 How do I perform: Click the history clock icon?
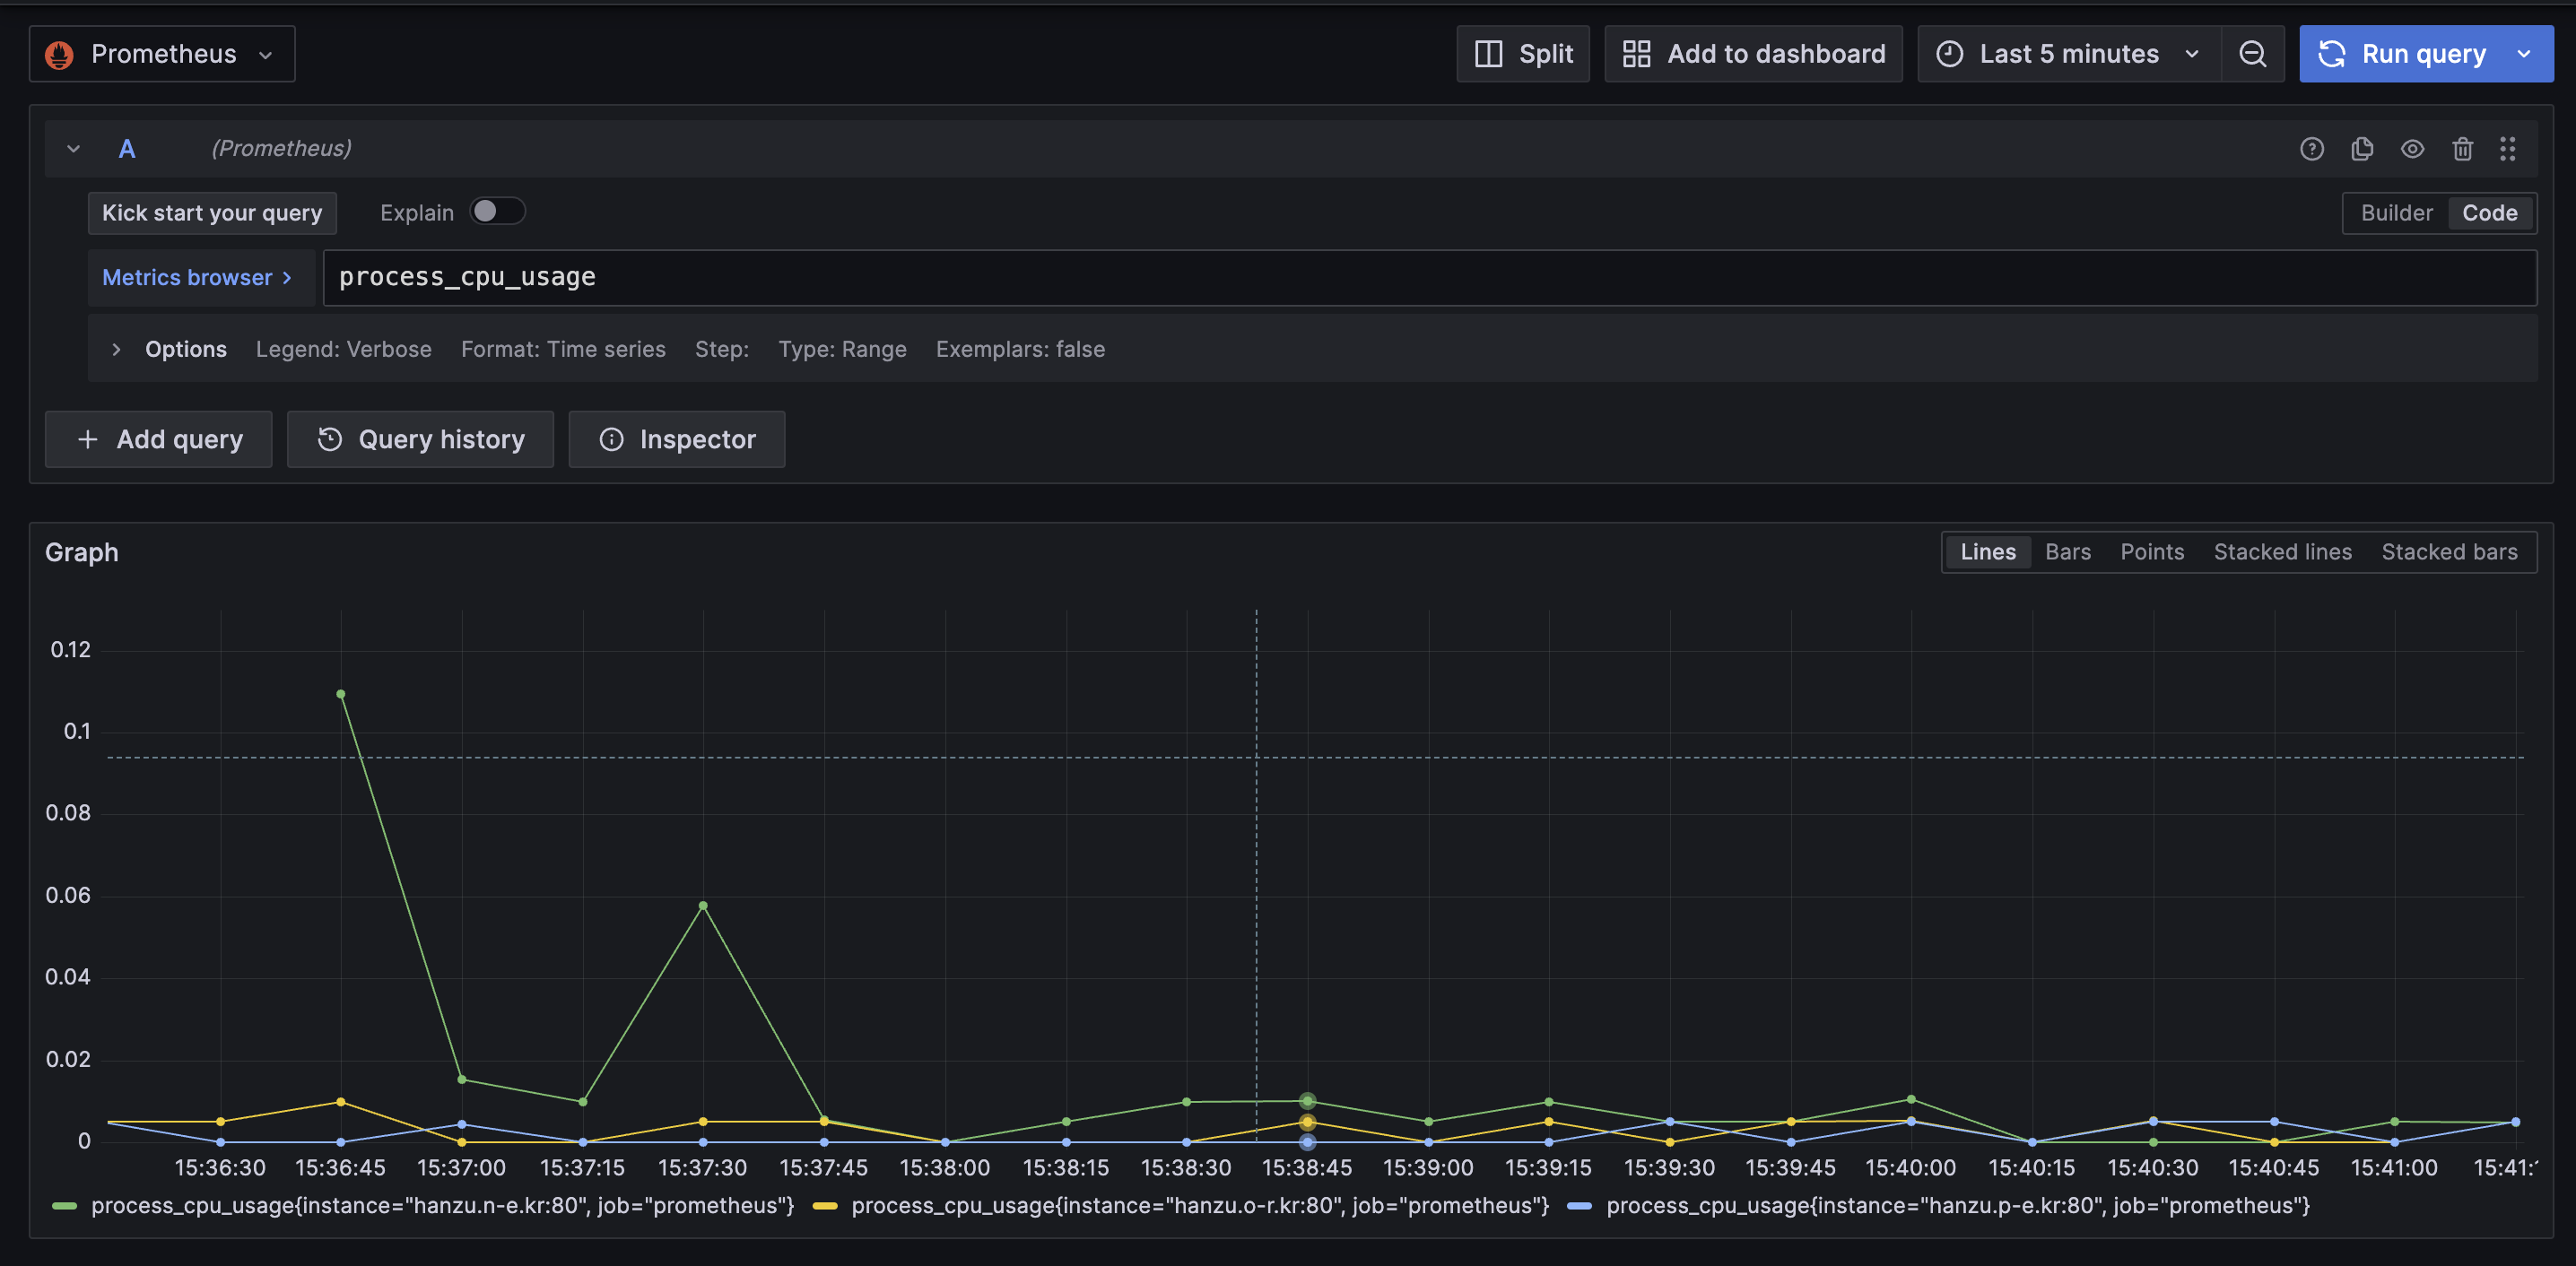point(330,439)
